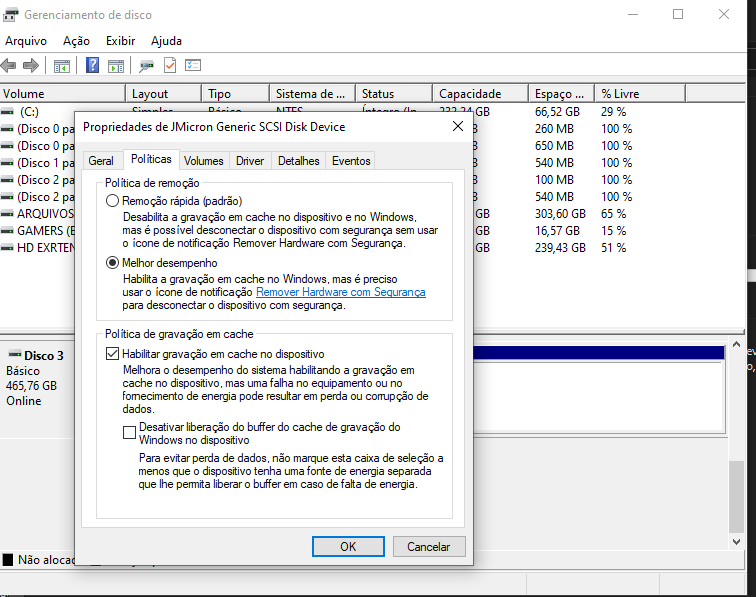756x597 pixels.
Task: Click the HD EXRTEN volume drive icon
Action: [x=7, y=248]
